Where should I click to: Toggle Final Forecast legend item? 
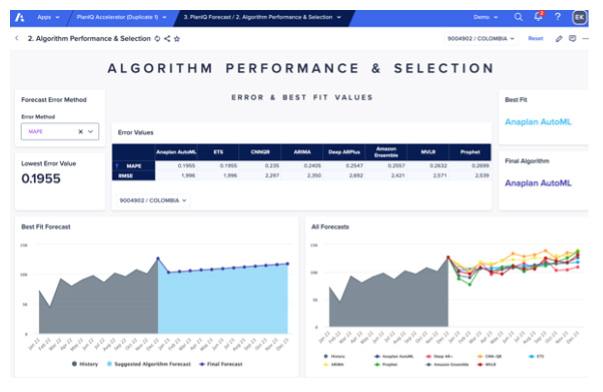pyautogui.click(x=221, y=364)
